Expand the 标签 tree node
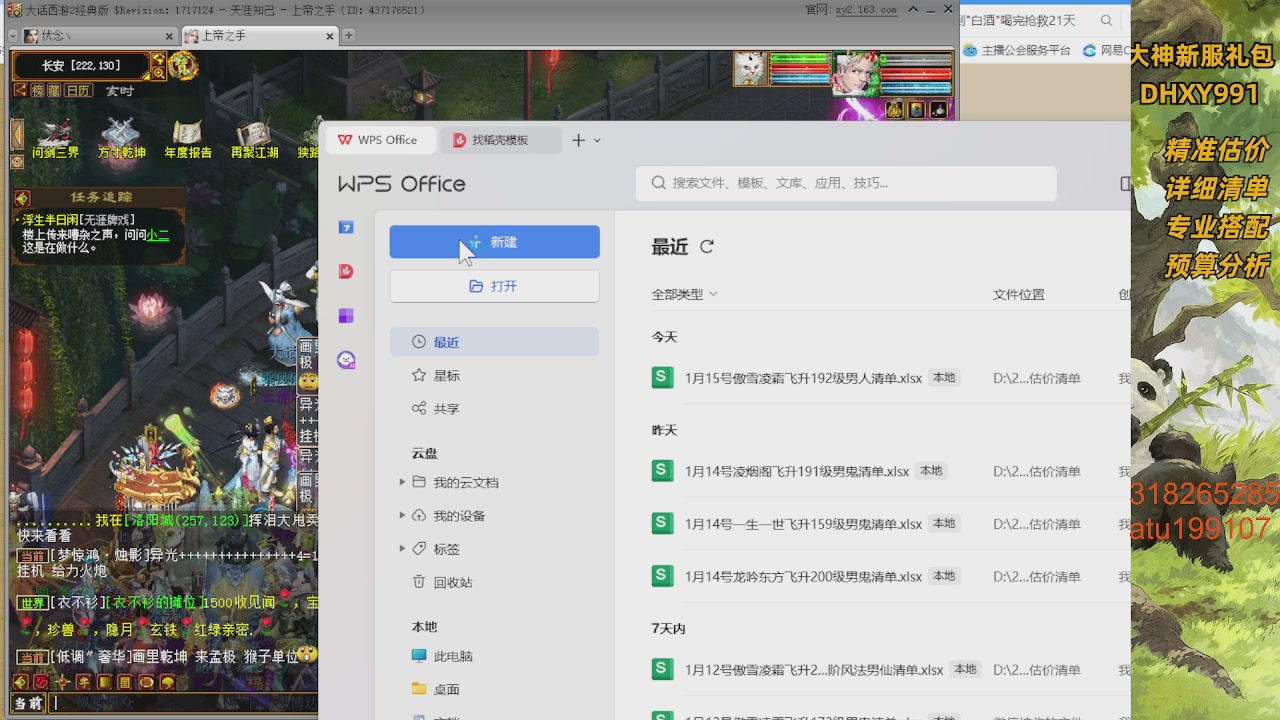Screen dimensions: 1280x720 tap(403, 548)
